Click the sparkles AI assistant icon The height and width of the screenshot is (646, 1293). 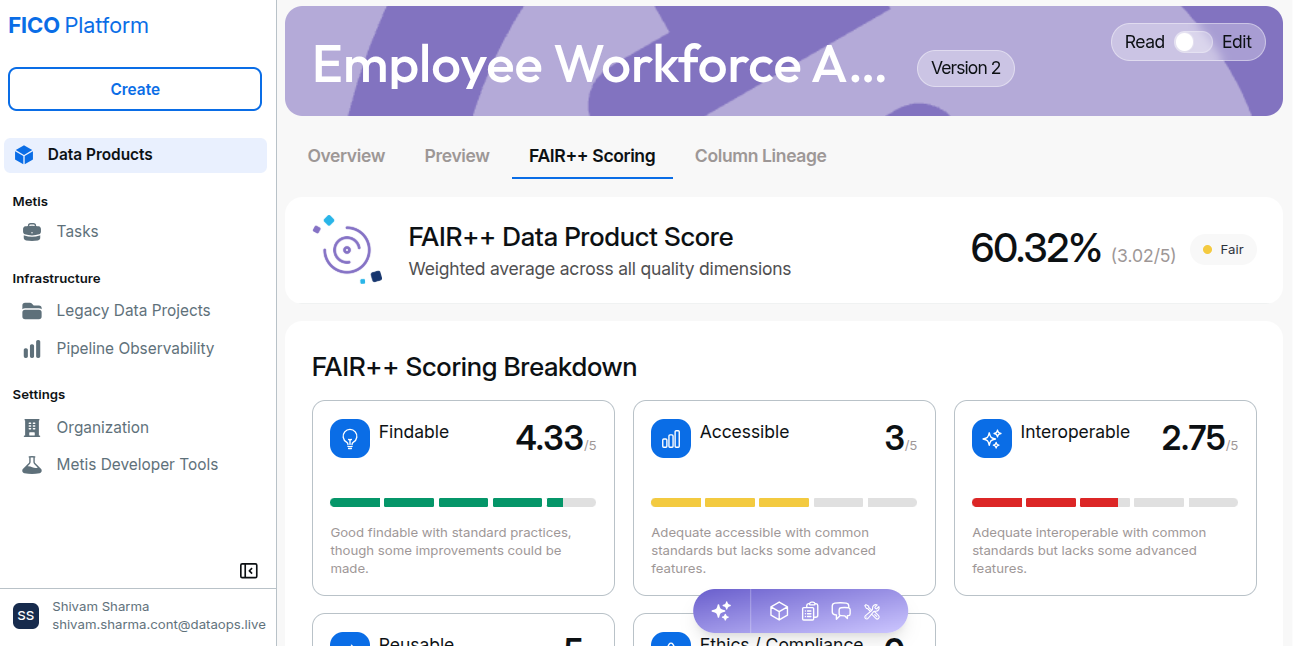(722, 611)
